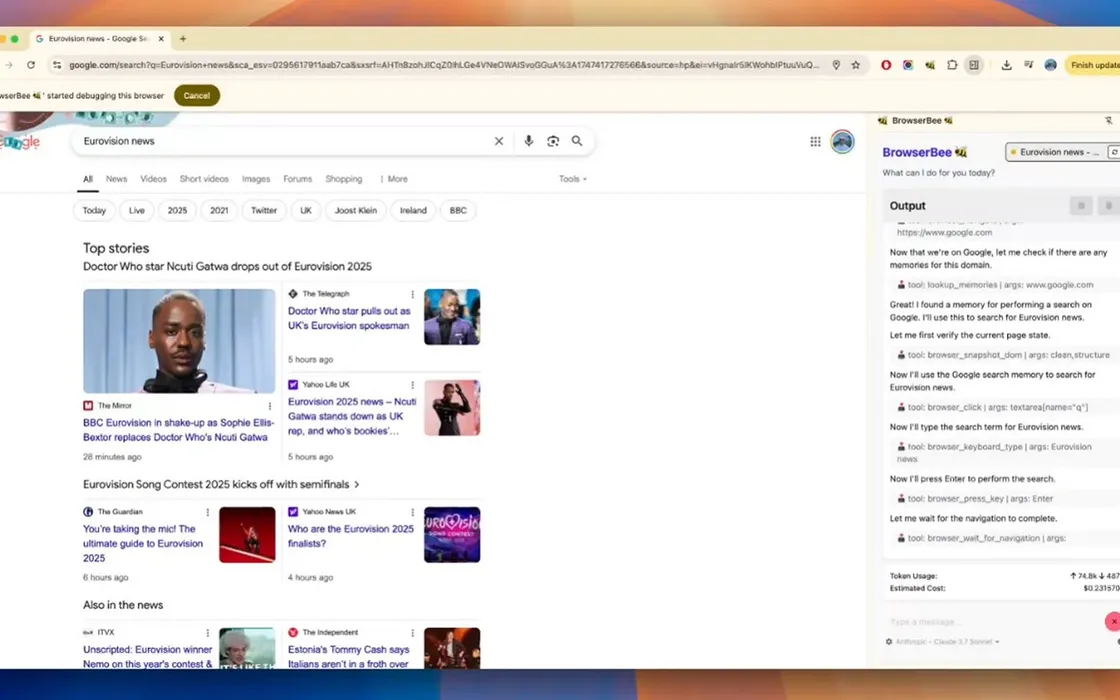Expand the More search filters menu
This screenshot has height=700, width=1120.
[394, 179]
